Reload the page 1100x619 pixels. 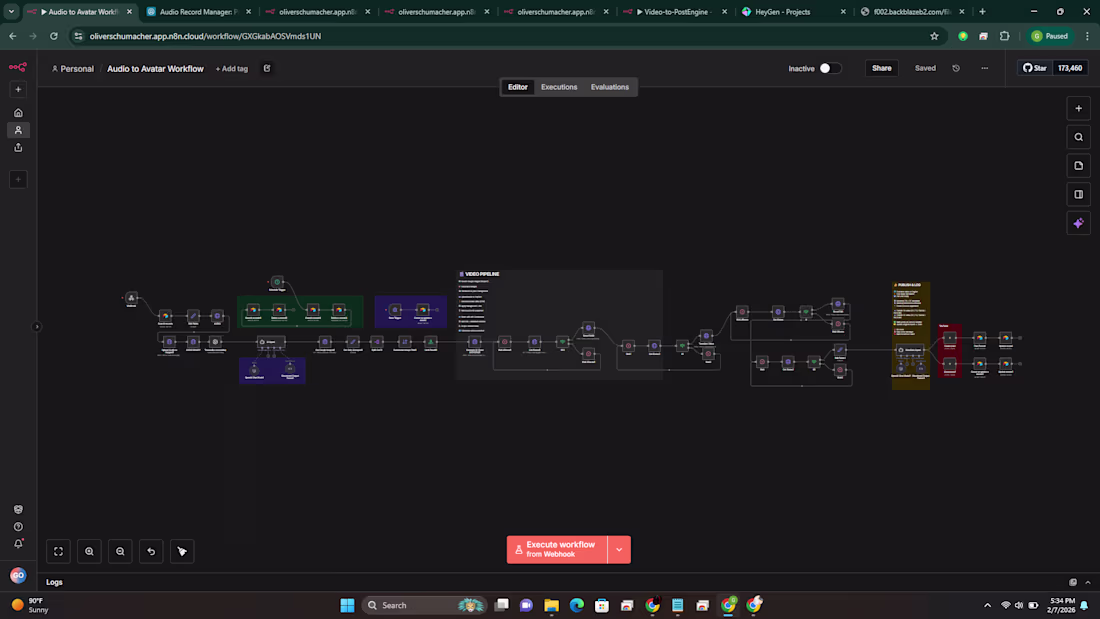[53, 36]
